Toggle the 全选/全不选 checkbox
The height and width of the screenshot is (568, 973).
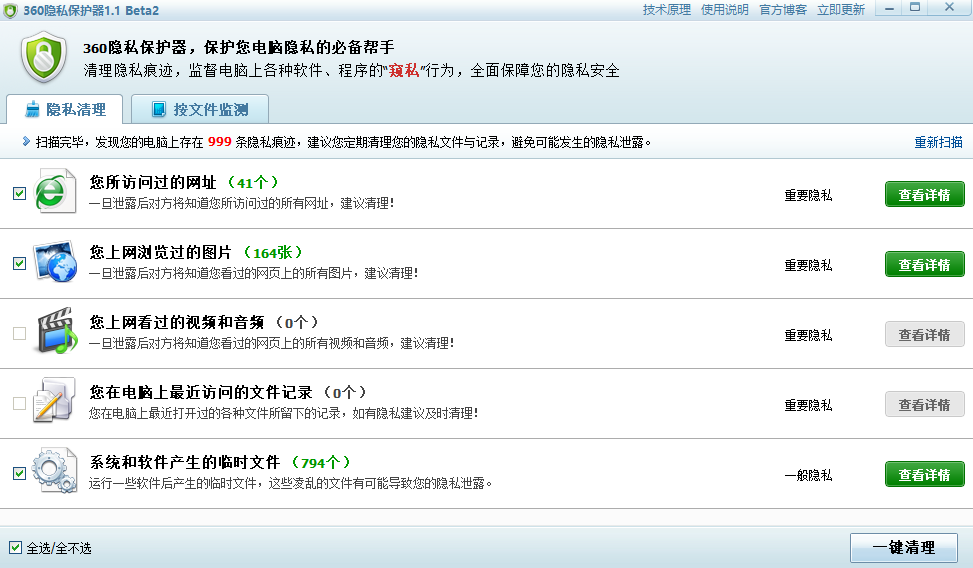[x=15, y=547]
